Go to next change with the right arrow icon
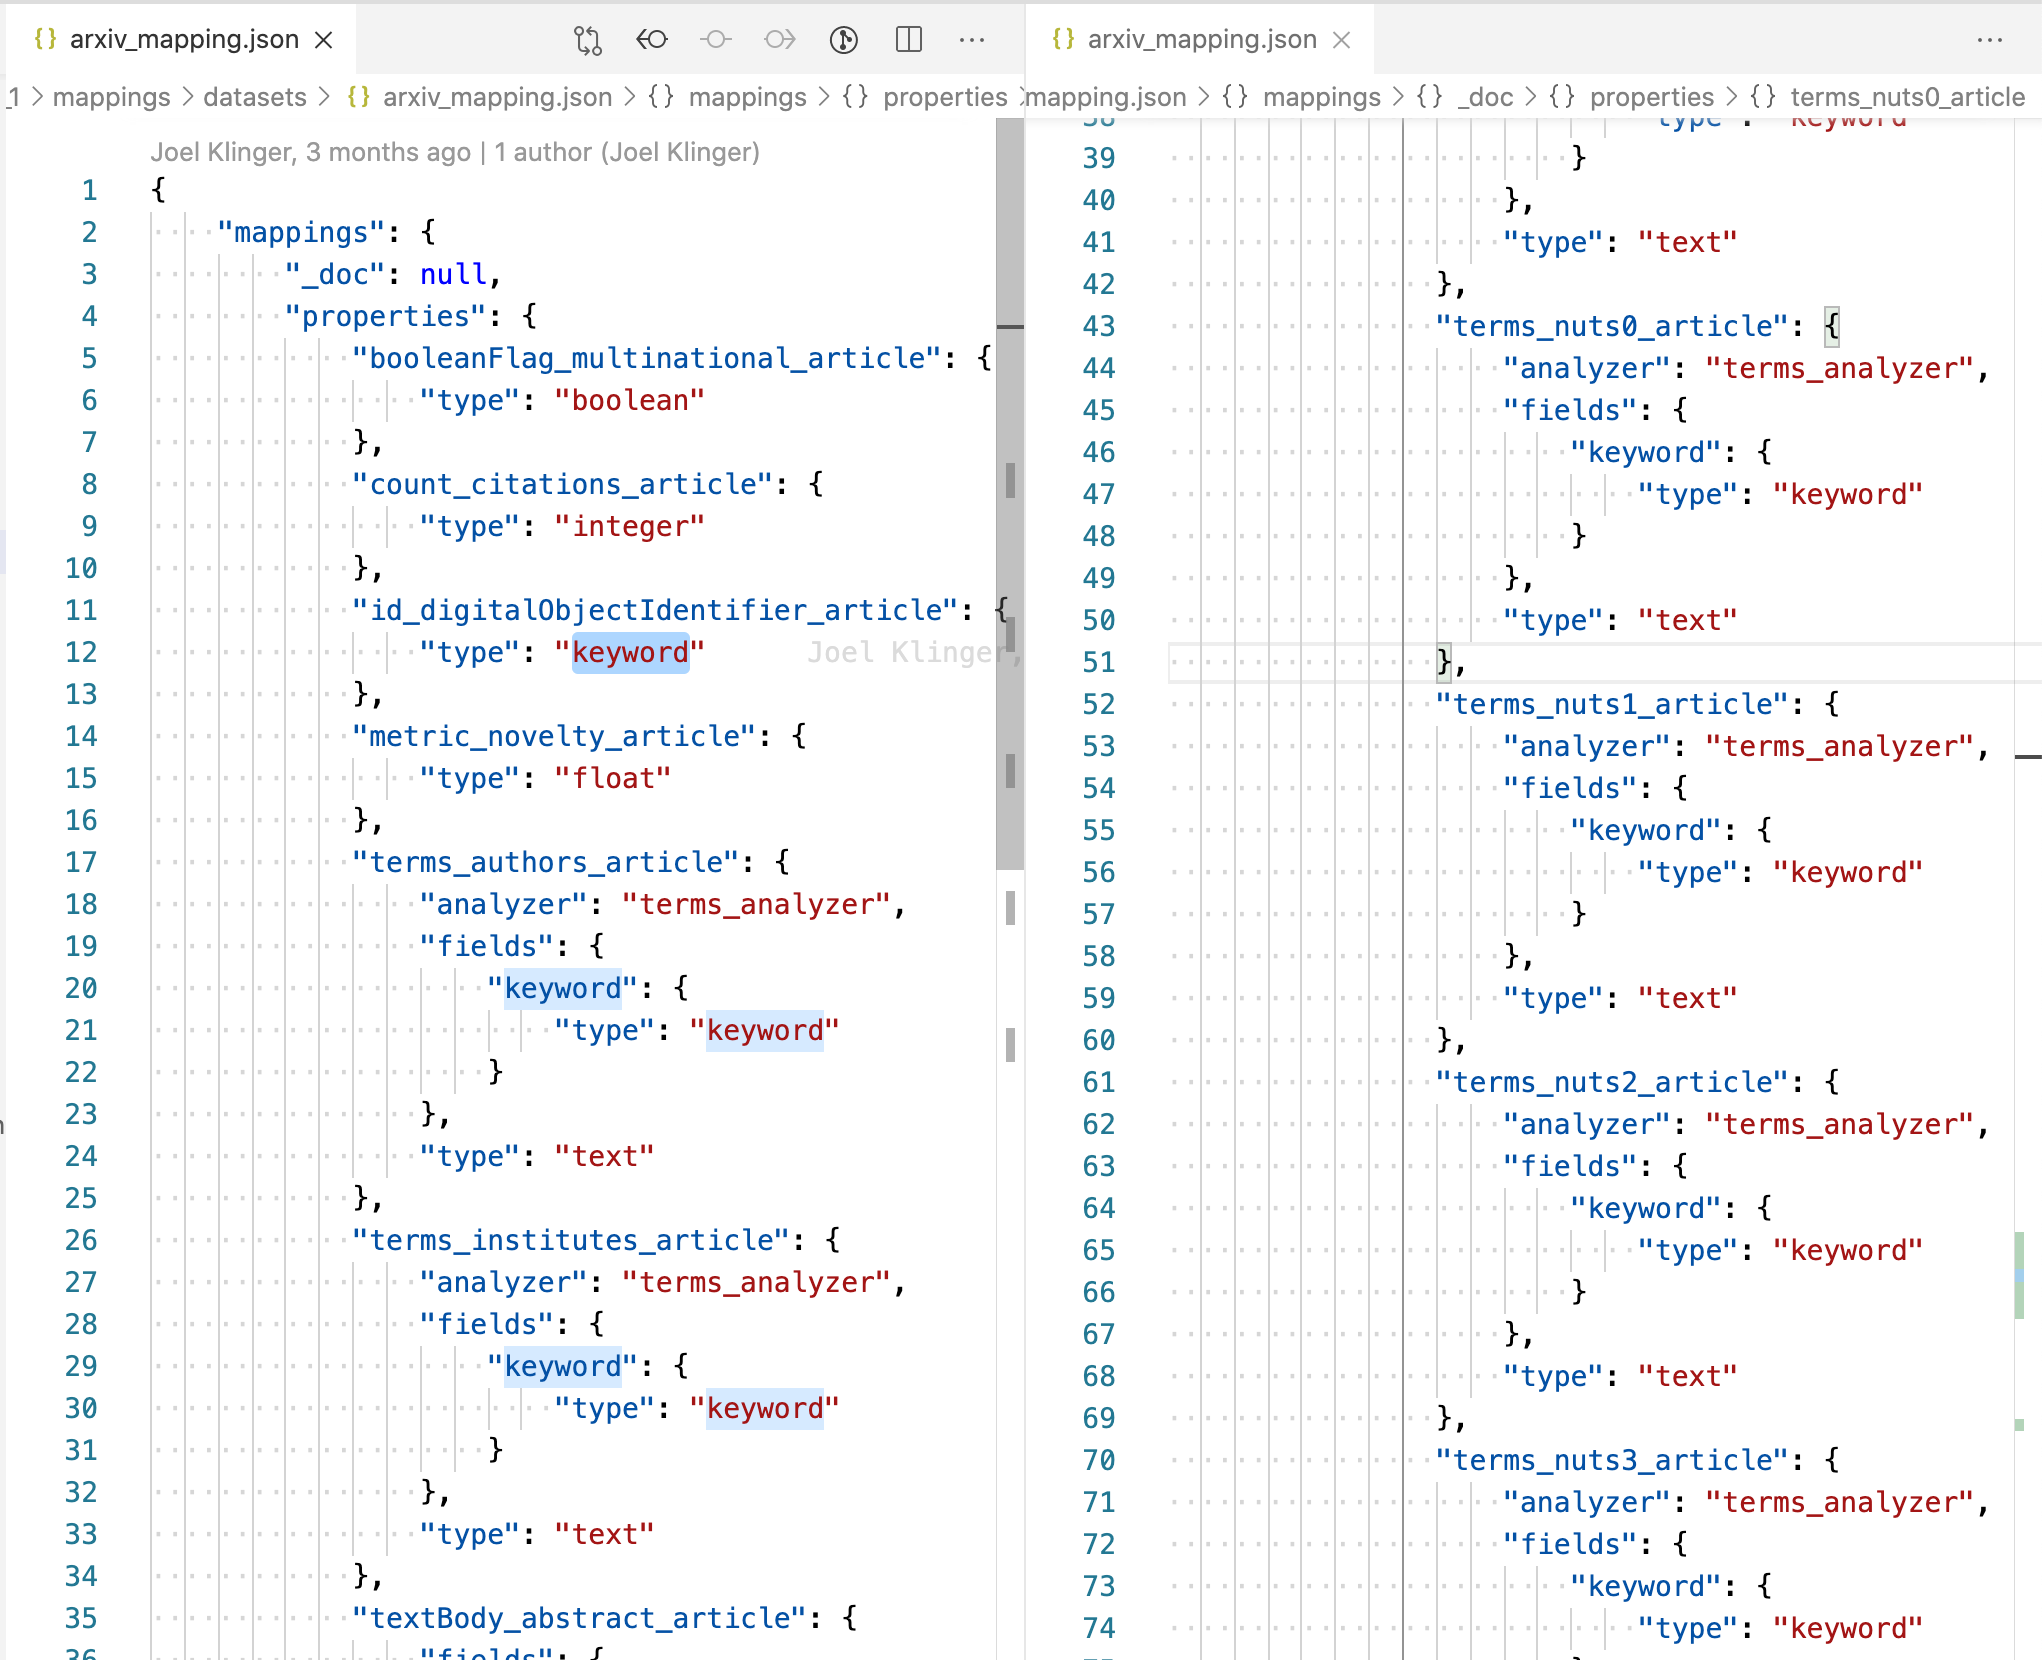Image resolution: width=2042 pixels, height=1660 pixels. 781,40
